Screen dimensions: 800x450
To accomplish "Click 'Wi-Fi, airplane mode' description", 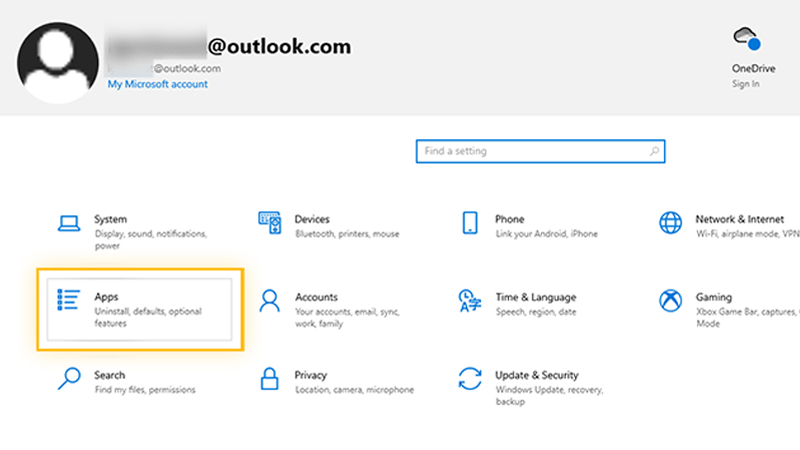I will coord(747,234).
